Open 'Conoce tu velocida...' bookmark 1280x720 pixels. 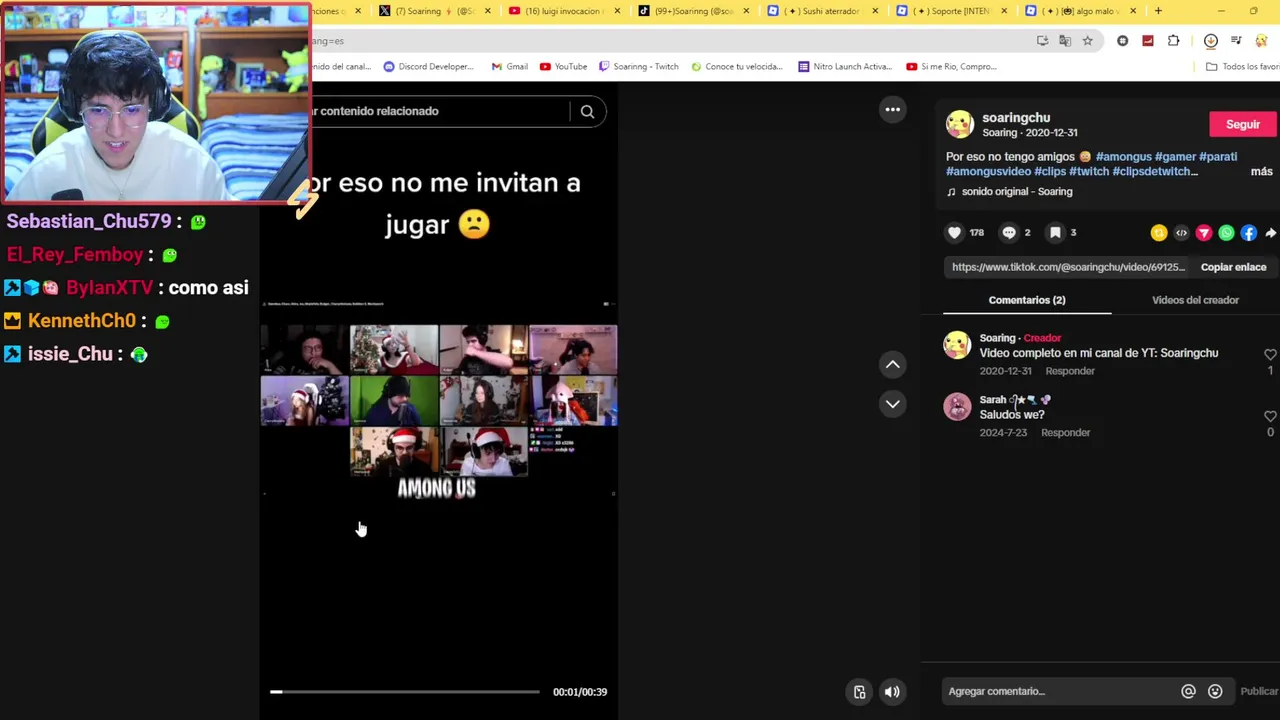pyautogui.click(x=736, y=67)
